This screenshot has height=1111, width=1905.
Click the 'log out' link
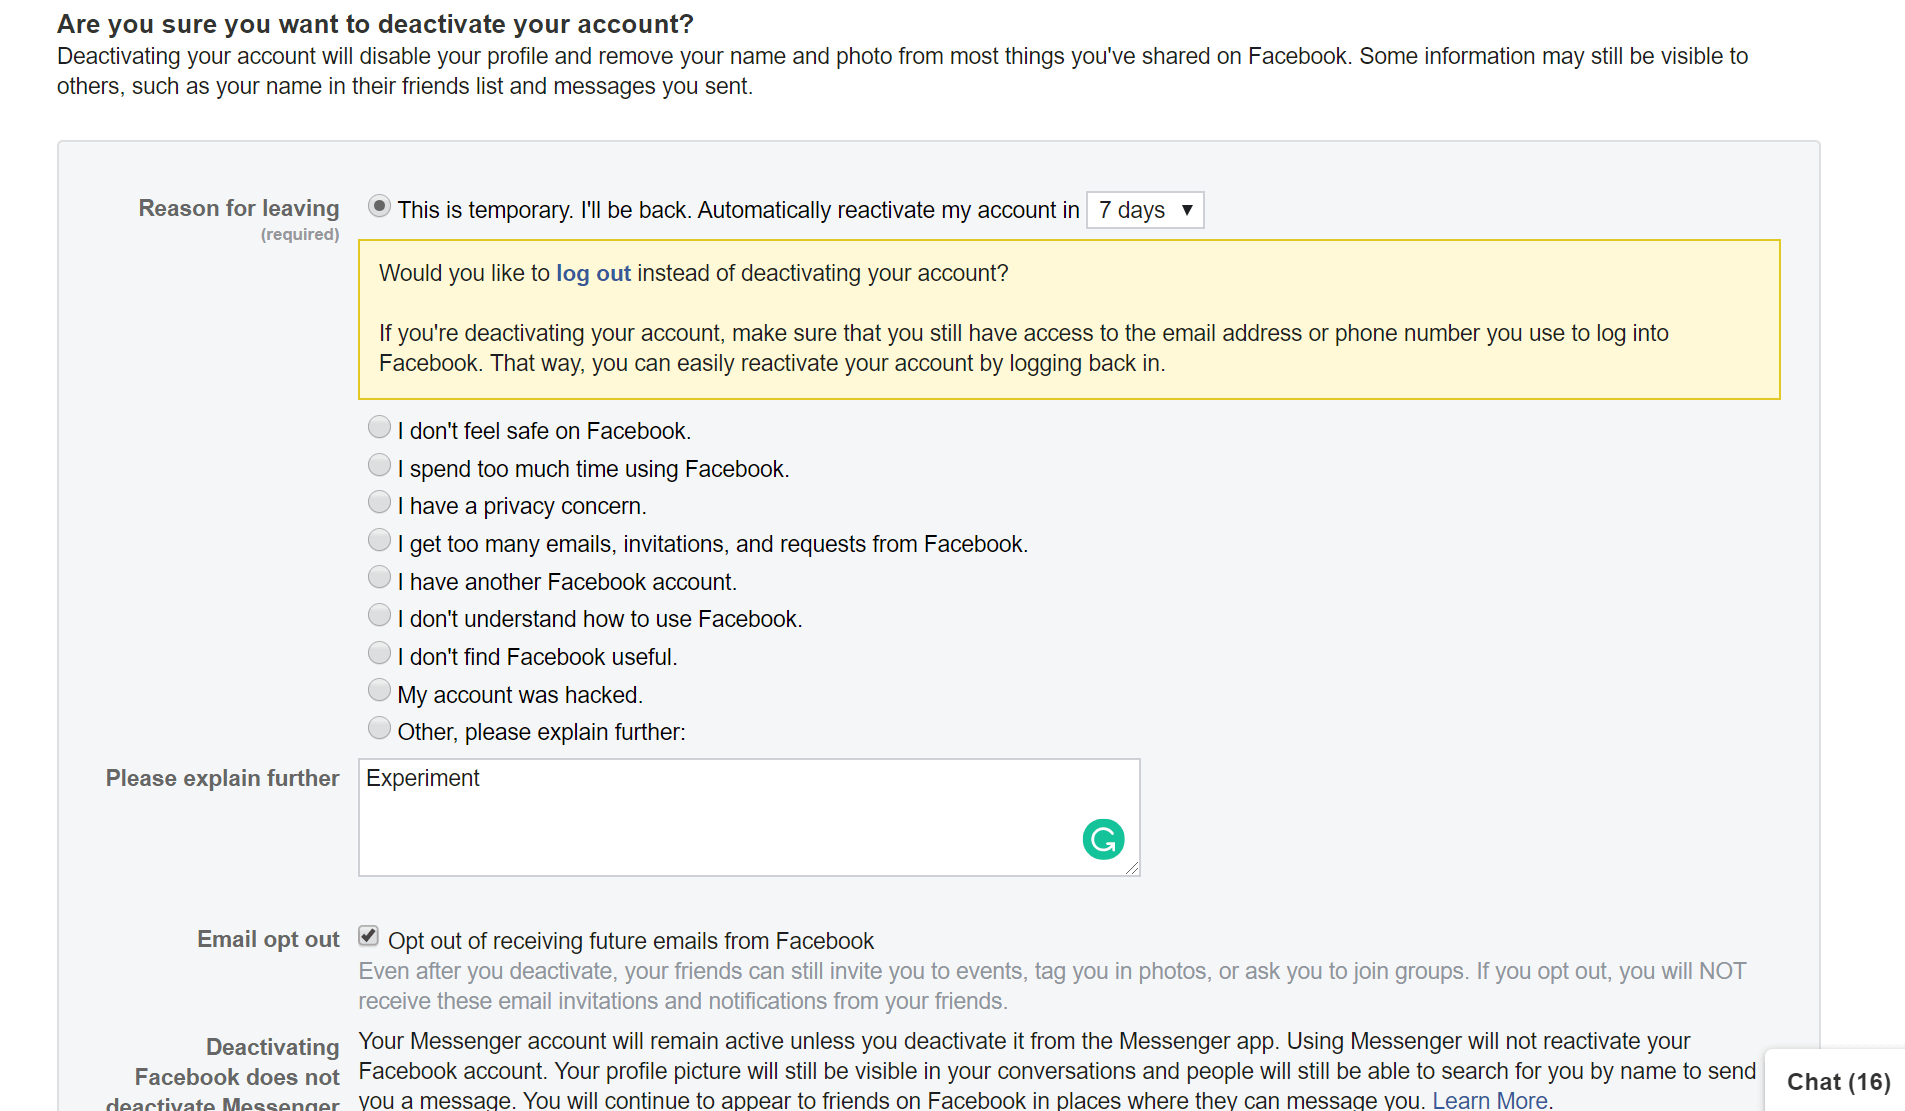[x=593, y=273]
